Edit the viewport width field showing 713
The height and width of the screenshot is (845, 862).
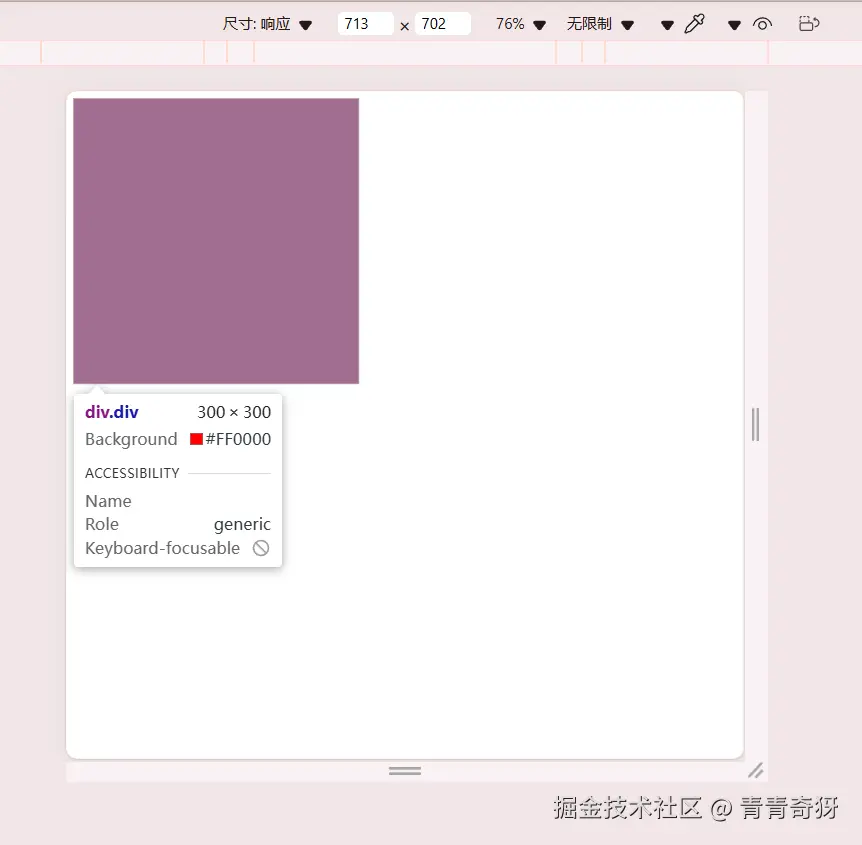pyautogui.click(x=366, y=24)
